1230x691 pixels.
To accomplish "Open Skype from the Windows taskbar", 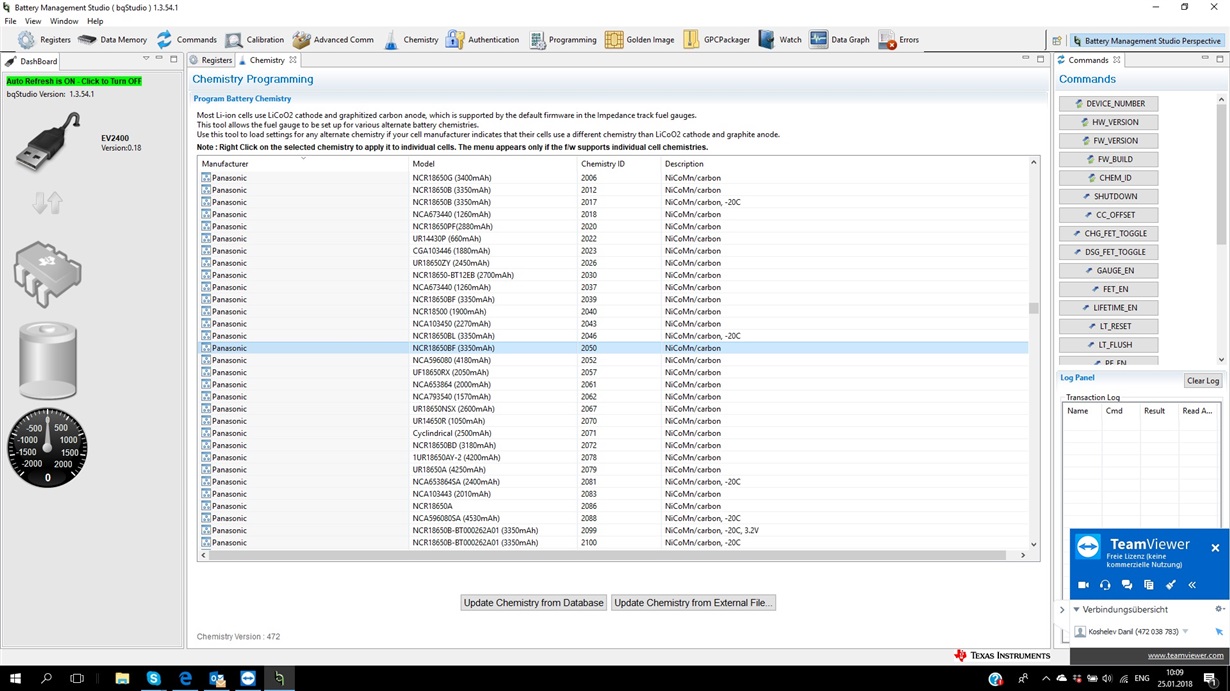I will [x=153, y=678].
